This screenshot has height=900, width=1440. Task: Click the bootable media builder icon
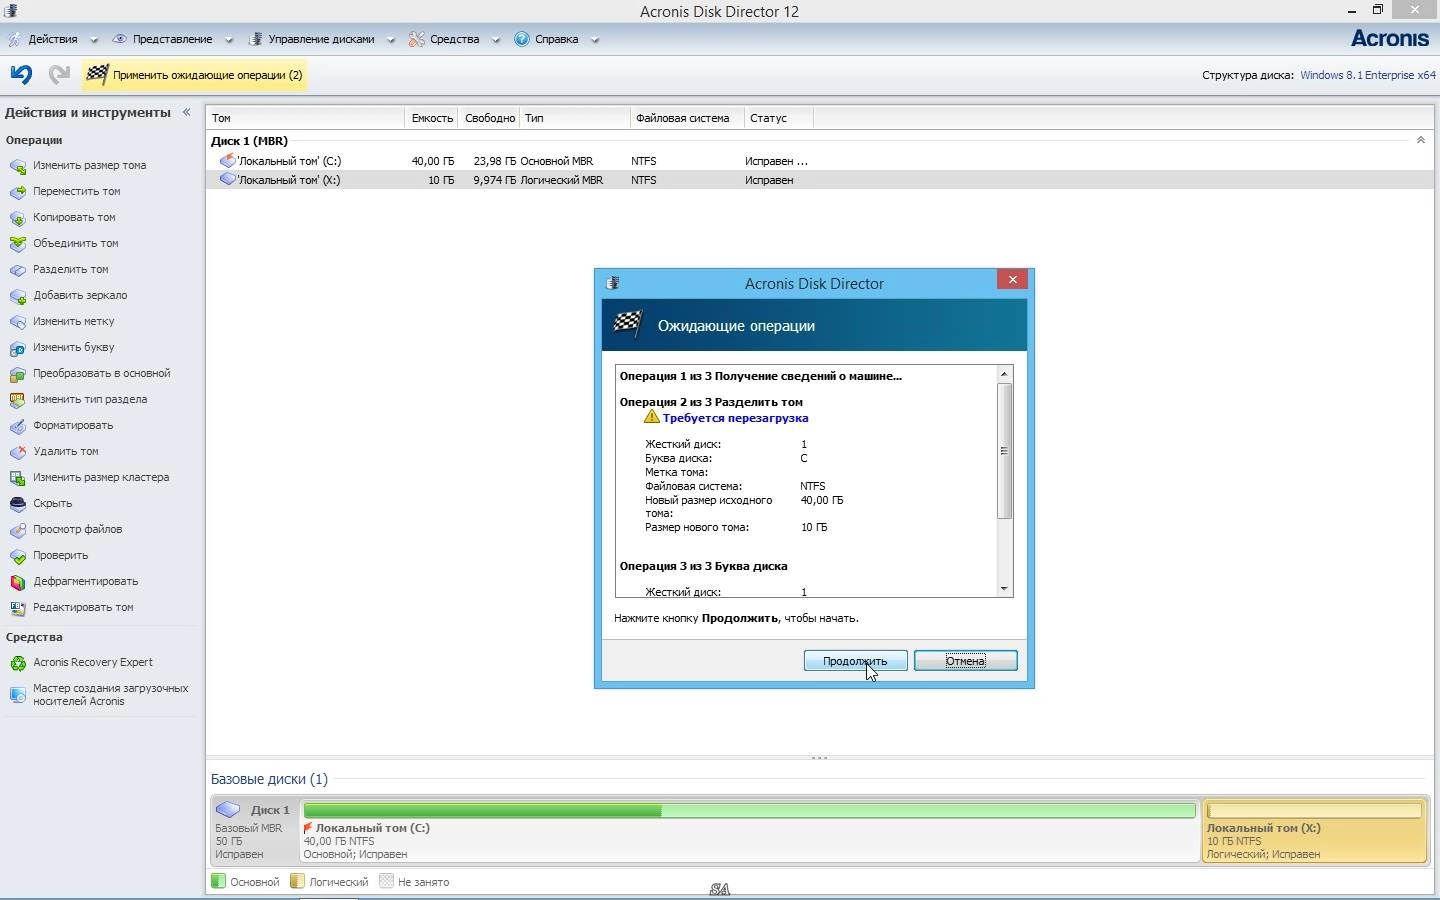pos(17,695)
